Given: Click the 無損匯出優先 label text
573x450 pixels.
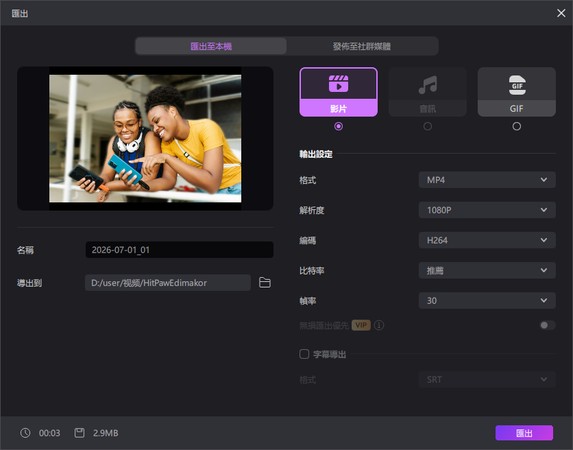Looking at the screenshot, I should pos(324,325).
